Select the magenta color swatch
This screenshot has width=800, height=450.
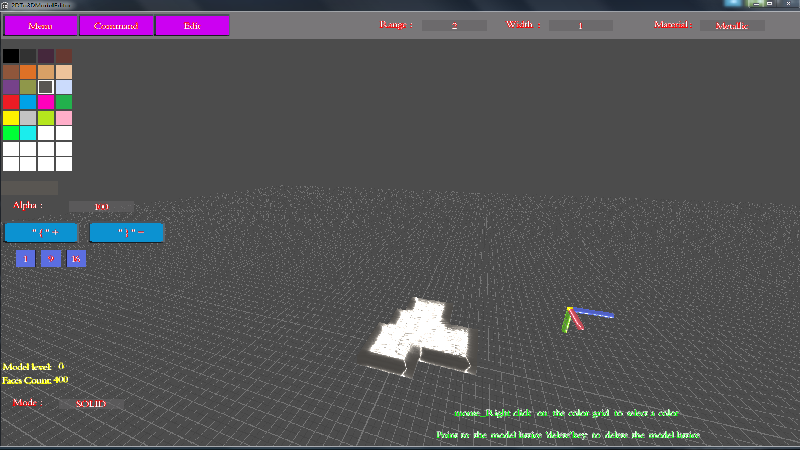click(x=46, y=102)
